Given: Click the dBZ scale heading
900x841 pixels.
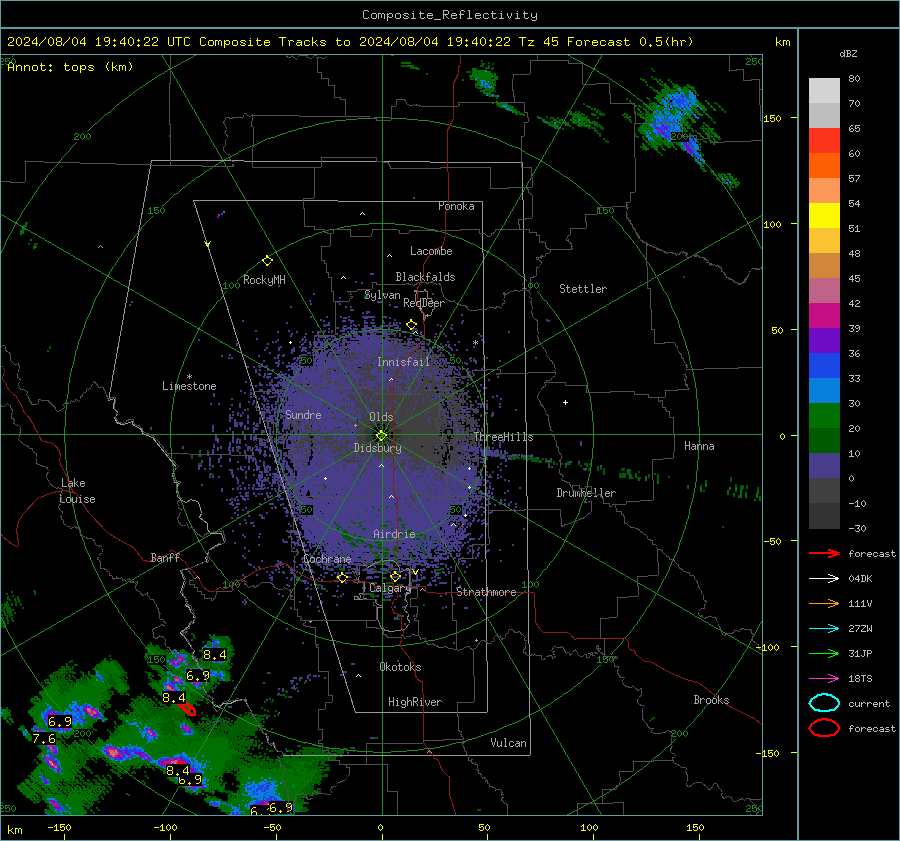Looking at the screenshot, I should click(x=848, y=54).
